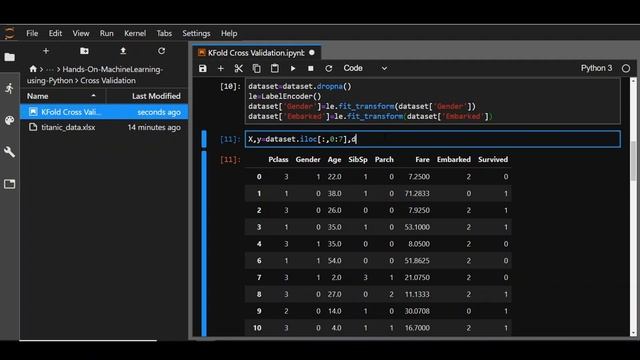Open the Settings menu
Viewport: 640px width, 360px height.
(196, 33)
